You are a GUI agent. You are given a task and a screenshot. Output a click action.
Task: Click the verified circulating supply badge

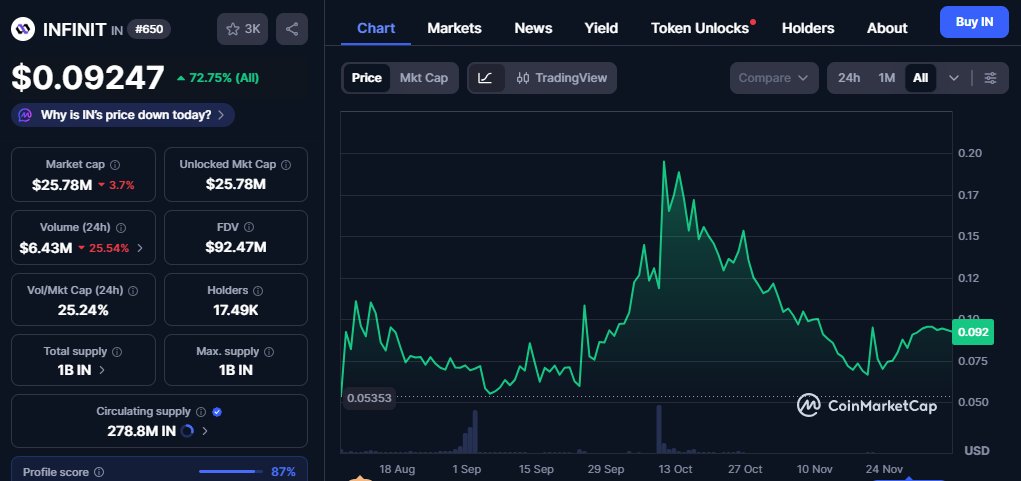tap(217, 412)
